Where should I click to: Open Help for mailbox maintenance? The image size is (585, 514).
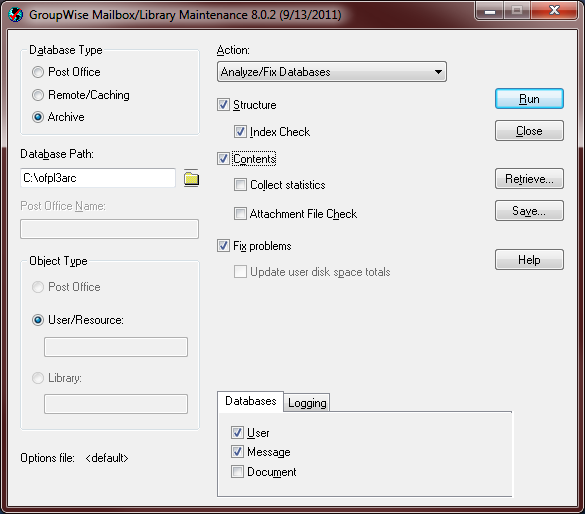coord(529,259)
